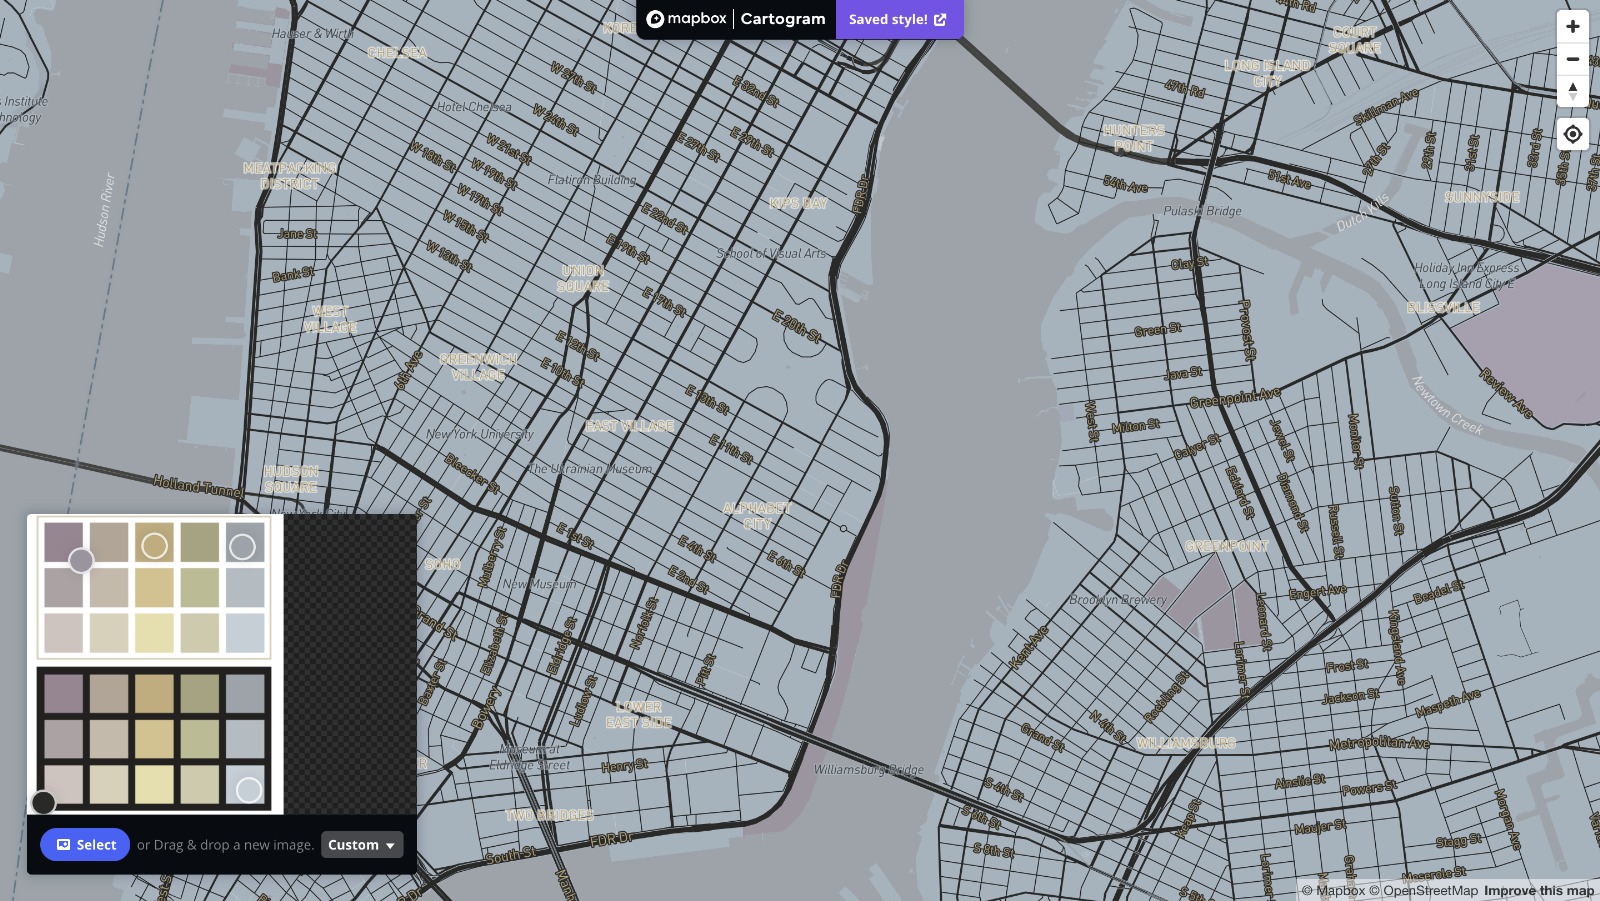Screen dimensions: 1600x901
Task: Click the transparent checkered image drop area
Action: [350, 660]
